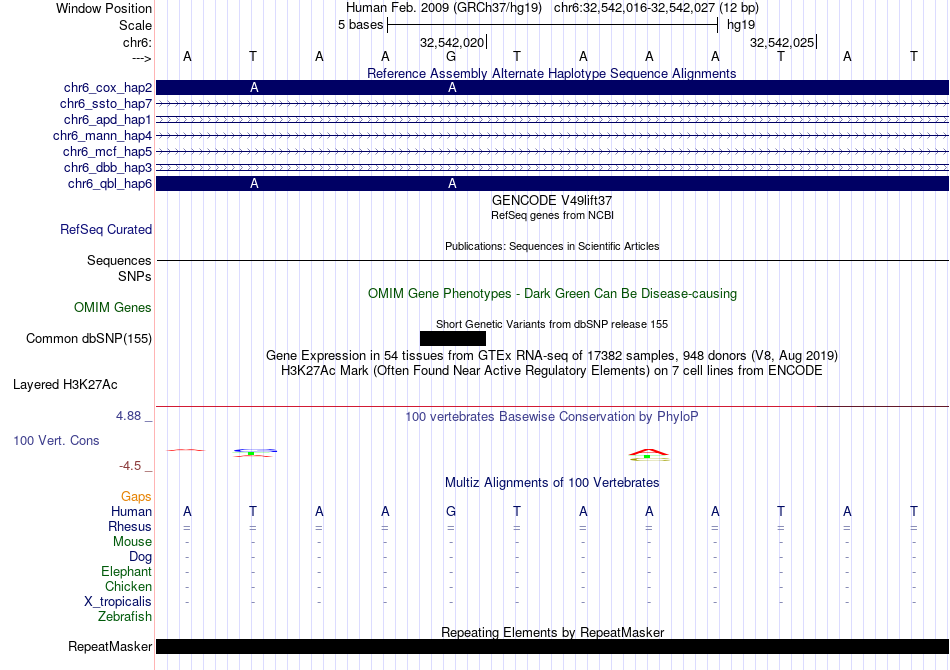
Task: Click the GTEx Gene Expression track title
Action: click(x=552, y=356)
